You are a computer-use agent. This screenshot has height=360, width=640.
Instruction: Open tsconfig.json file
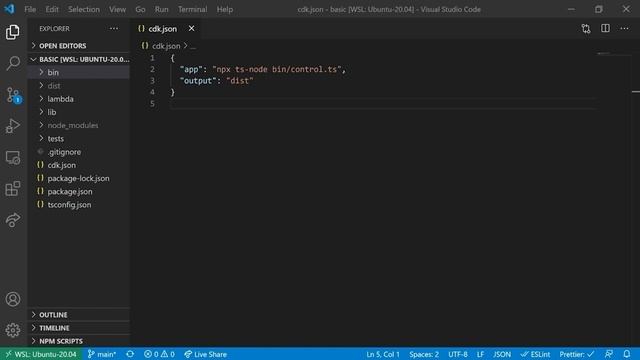coord(79,204)
